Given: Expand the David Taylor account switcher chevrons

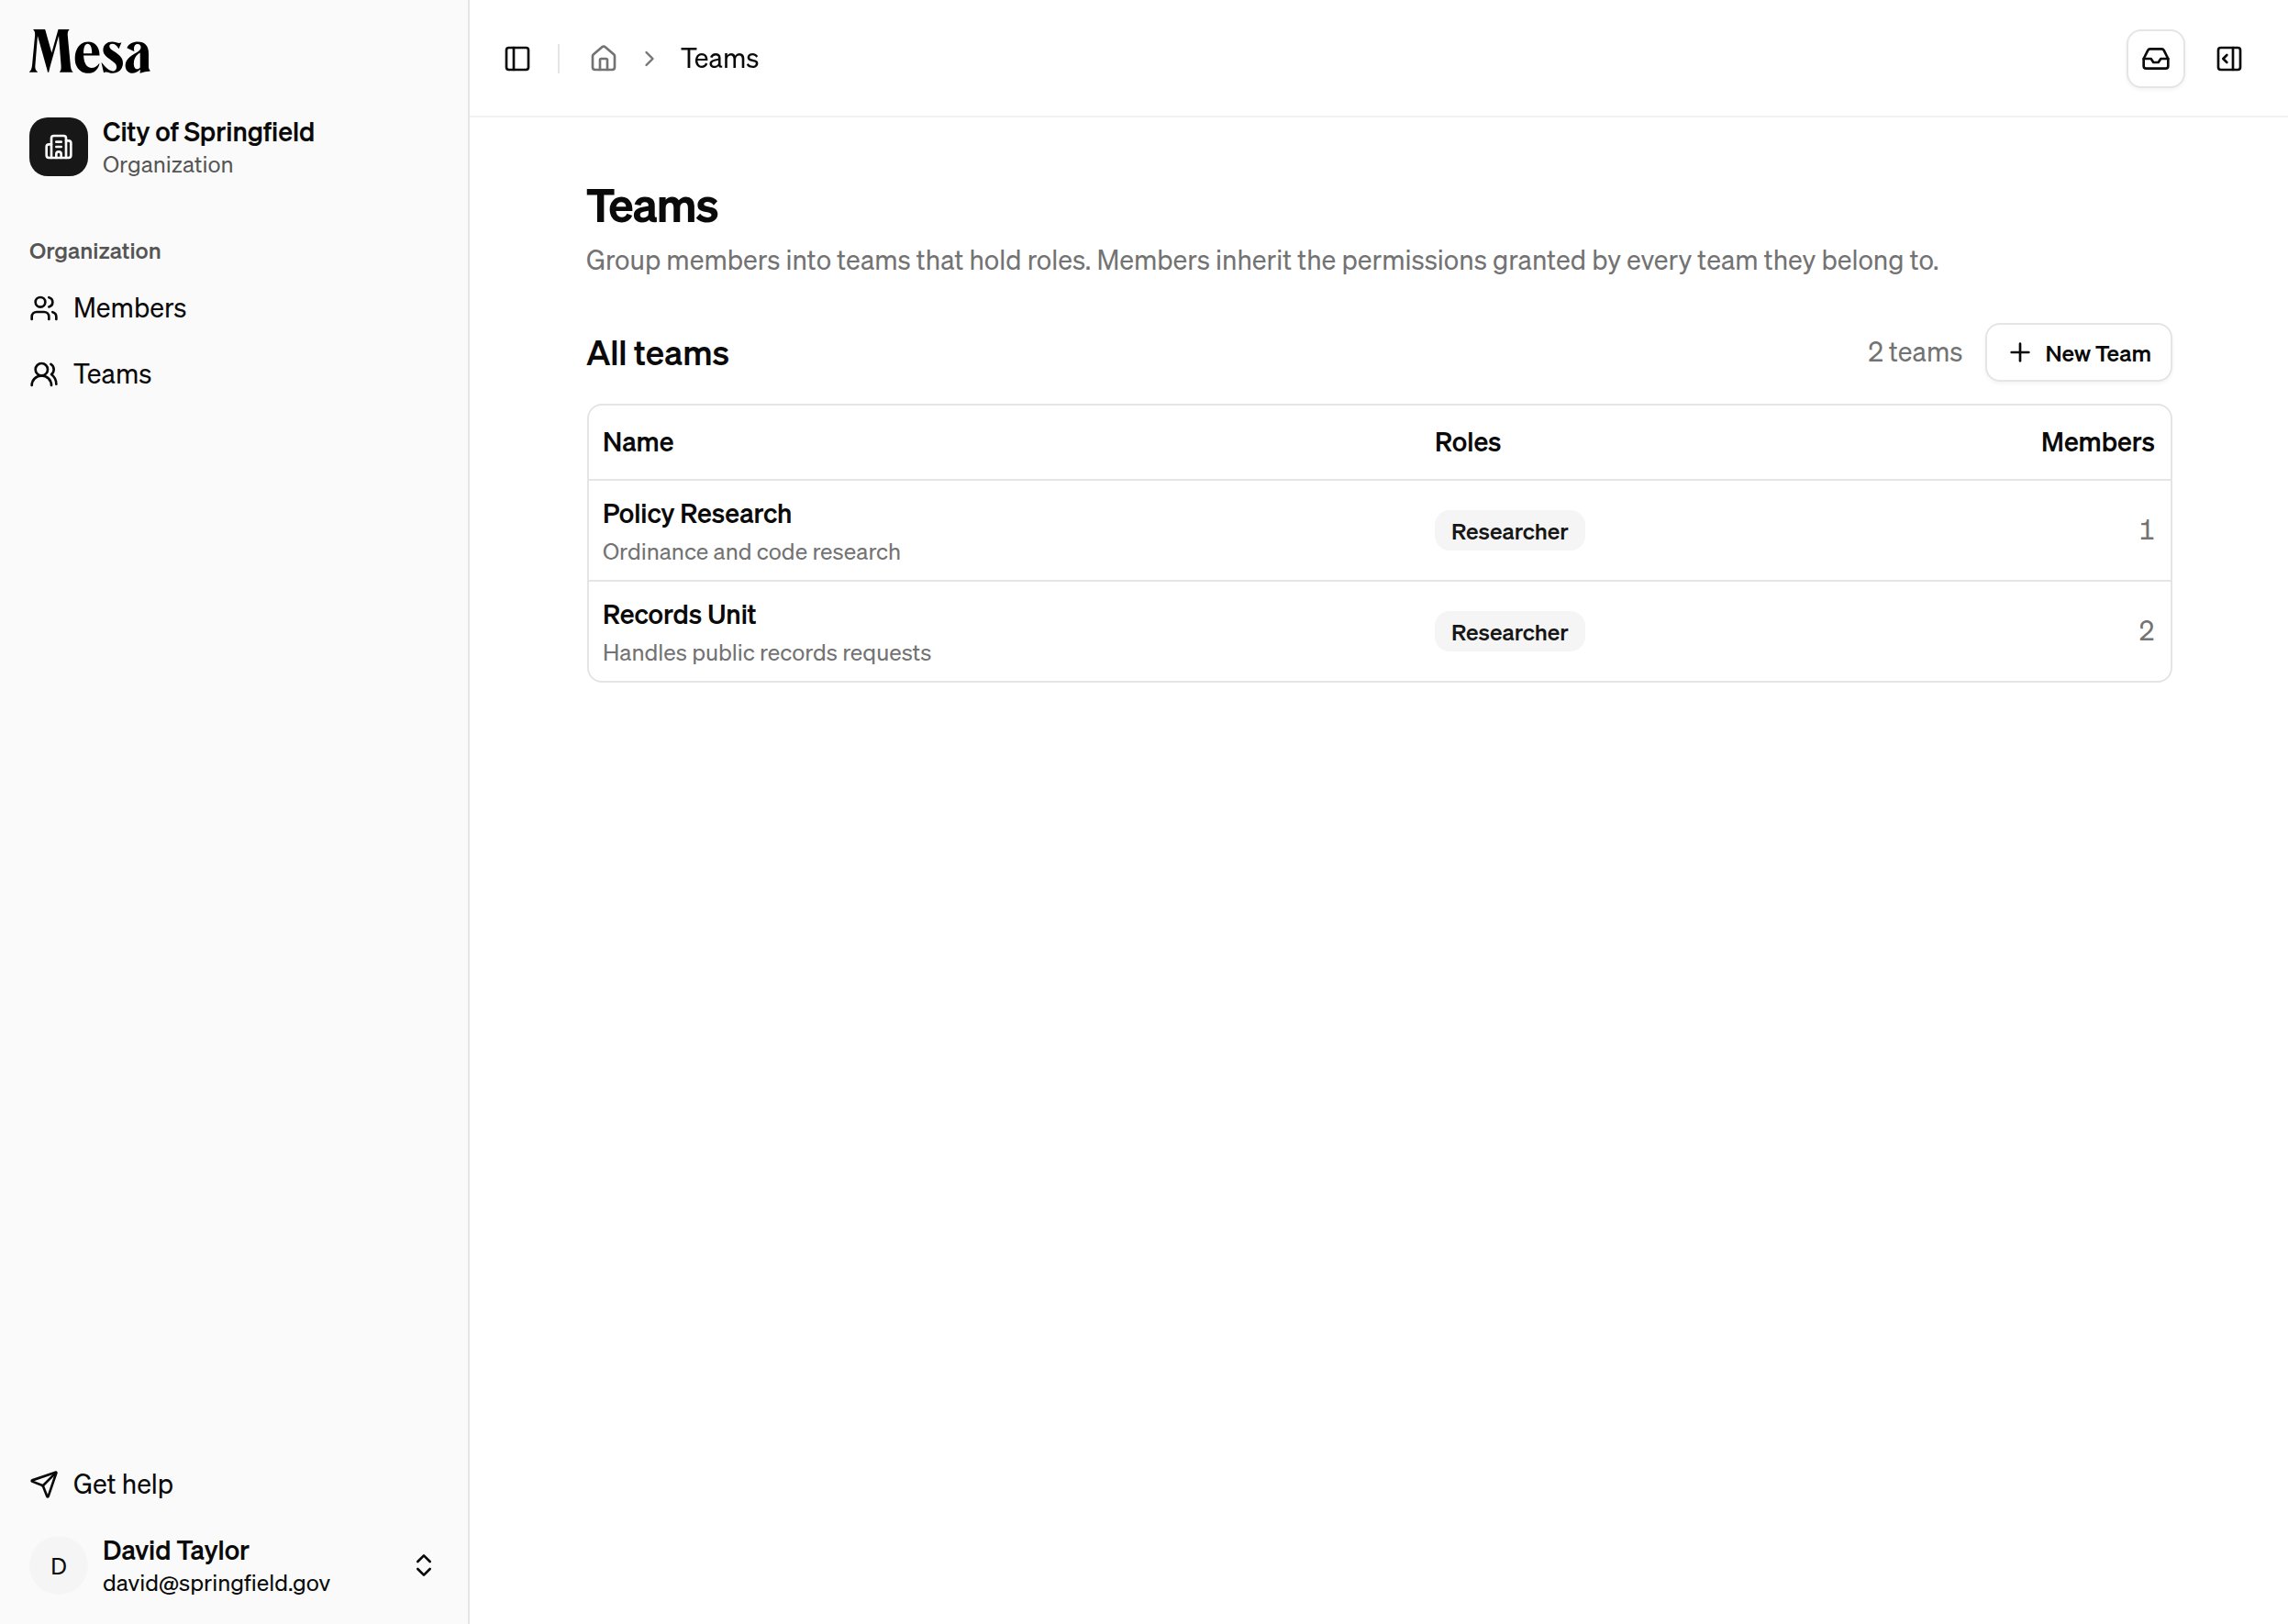Looking at the screenshot, I should coord(423,1566).
